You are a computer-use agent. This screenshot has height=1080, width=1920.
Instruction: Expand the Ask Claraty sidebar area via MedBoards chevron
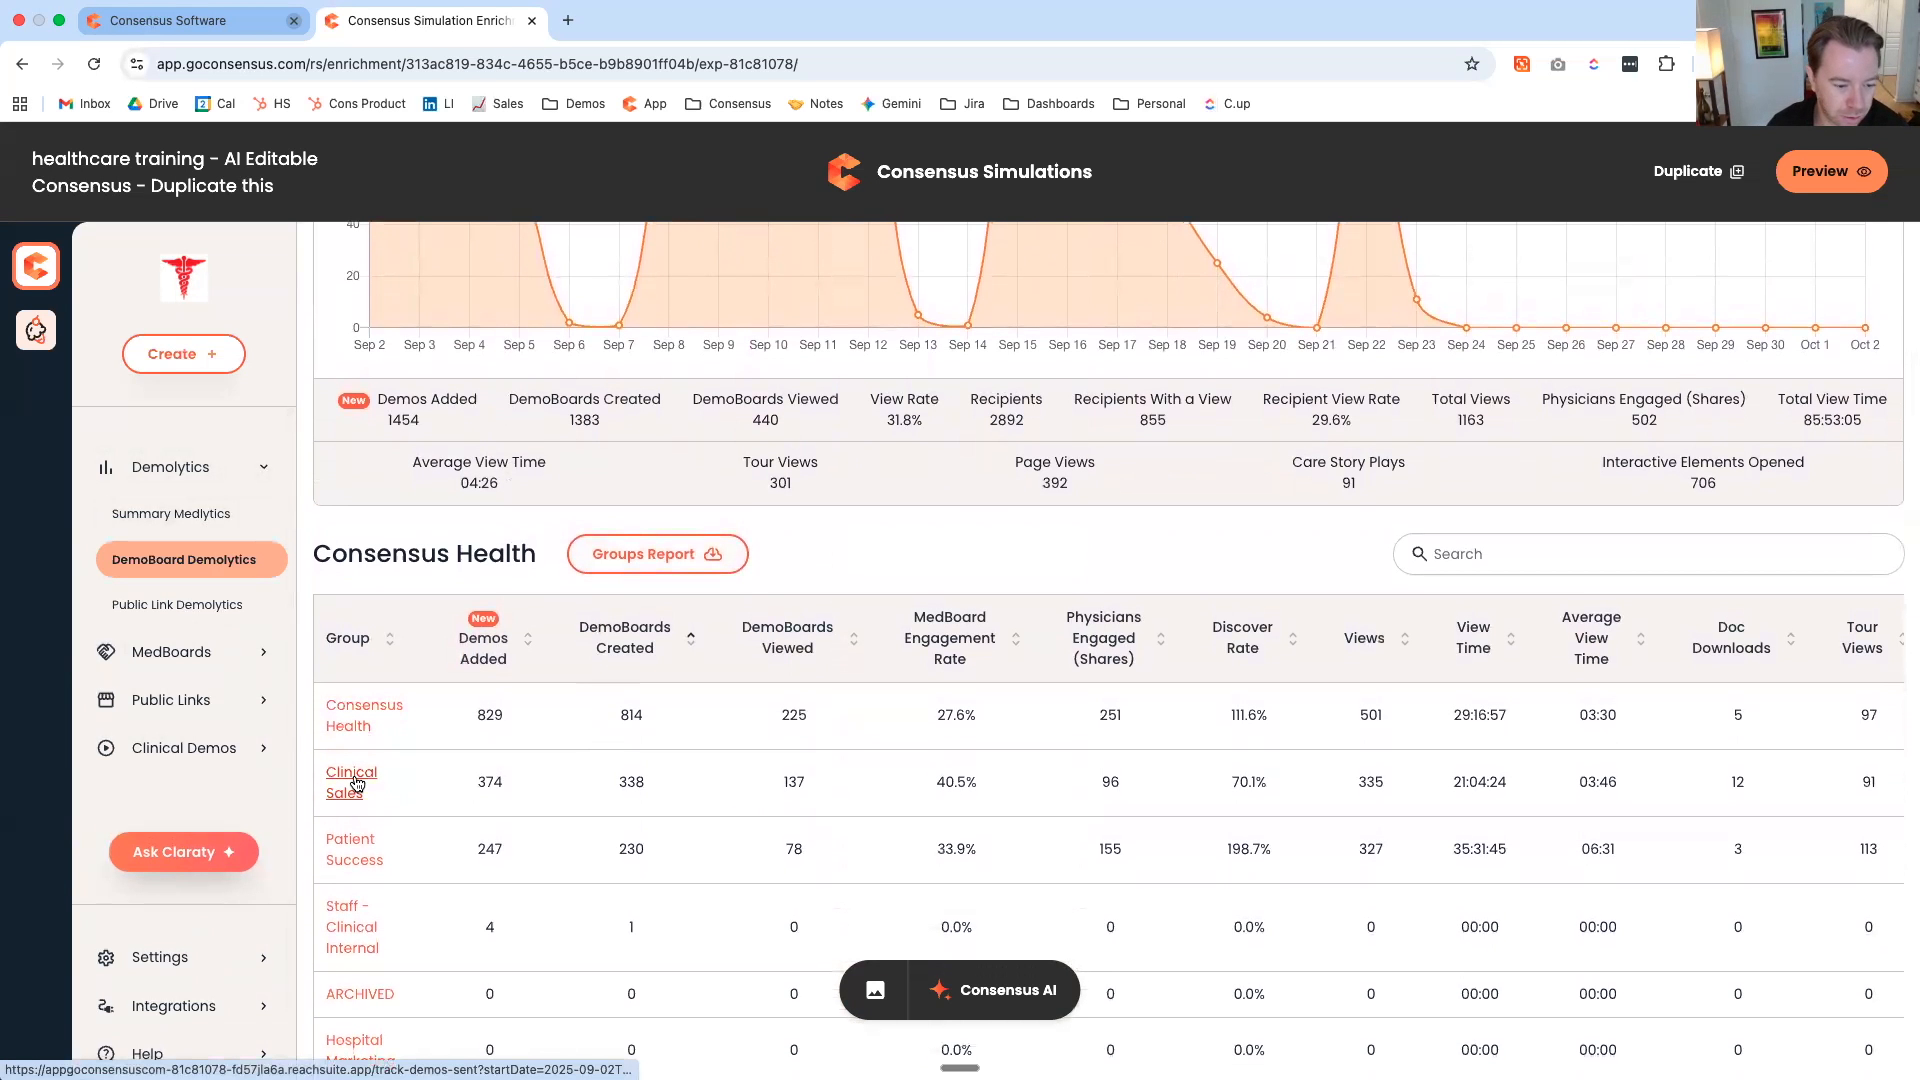[x=264, y=651]
